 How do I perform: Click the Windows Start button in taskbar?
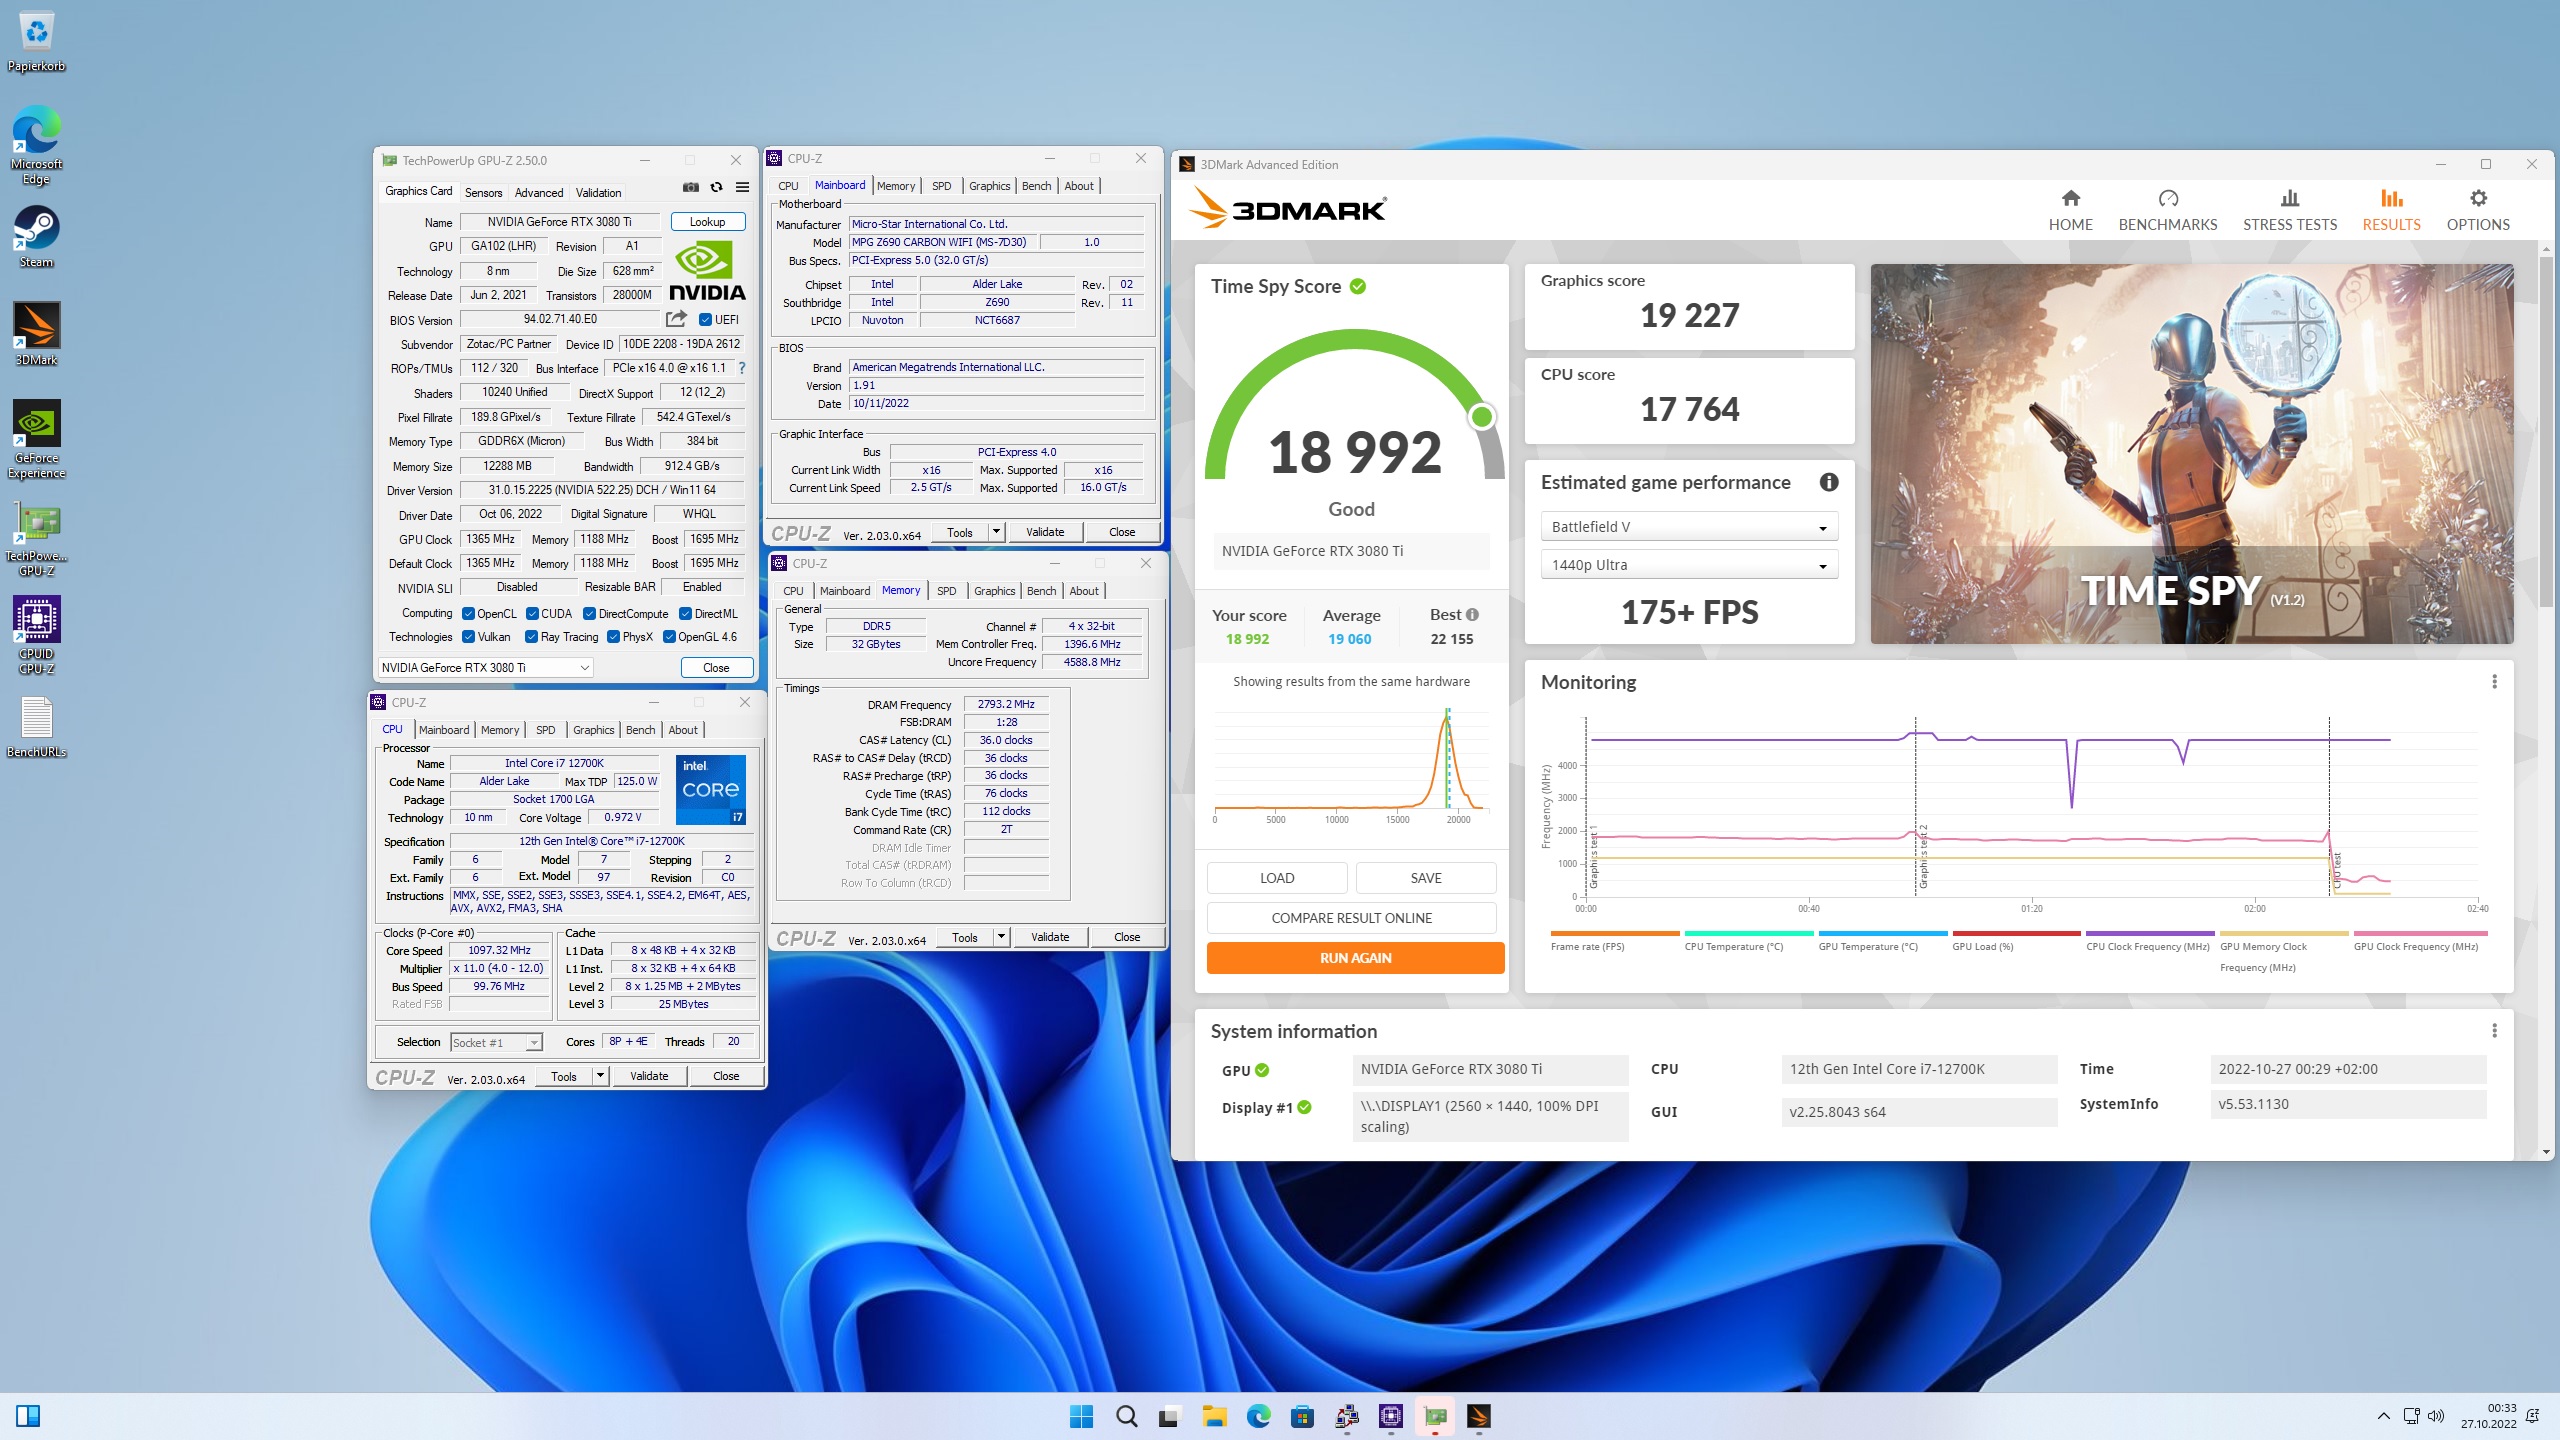[x=1081, y=1416]
